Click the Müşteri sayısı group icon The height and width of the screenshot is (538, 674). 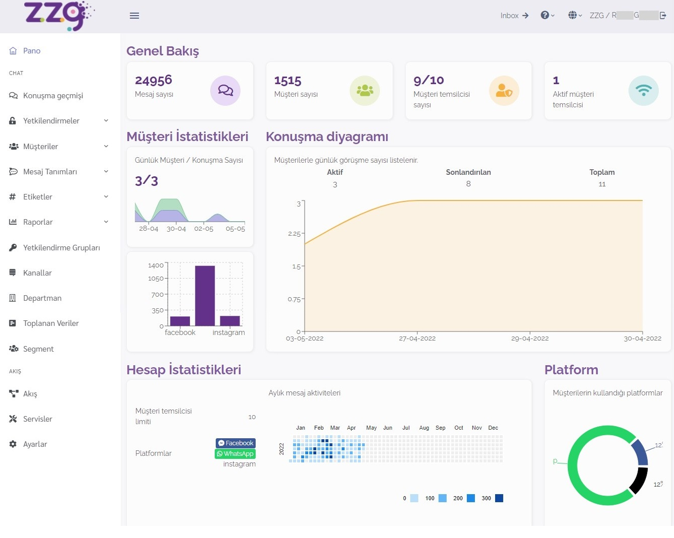[x=365, y=91]
